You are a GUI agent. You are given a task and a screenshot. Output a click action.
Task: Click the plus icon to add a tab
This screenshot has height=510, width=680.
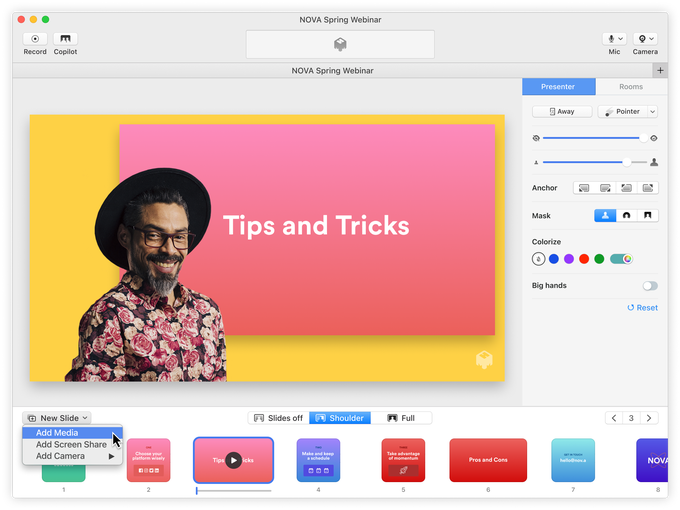(x=660, y=70)
